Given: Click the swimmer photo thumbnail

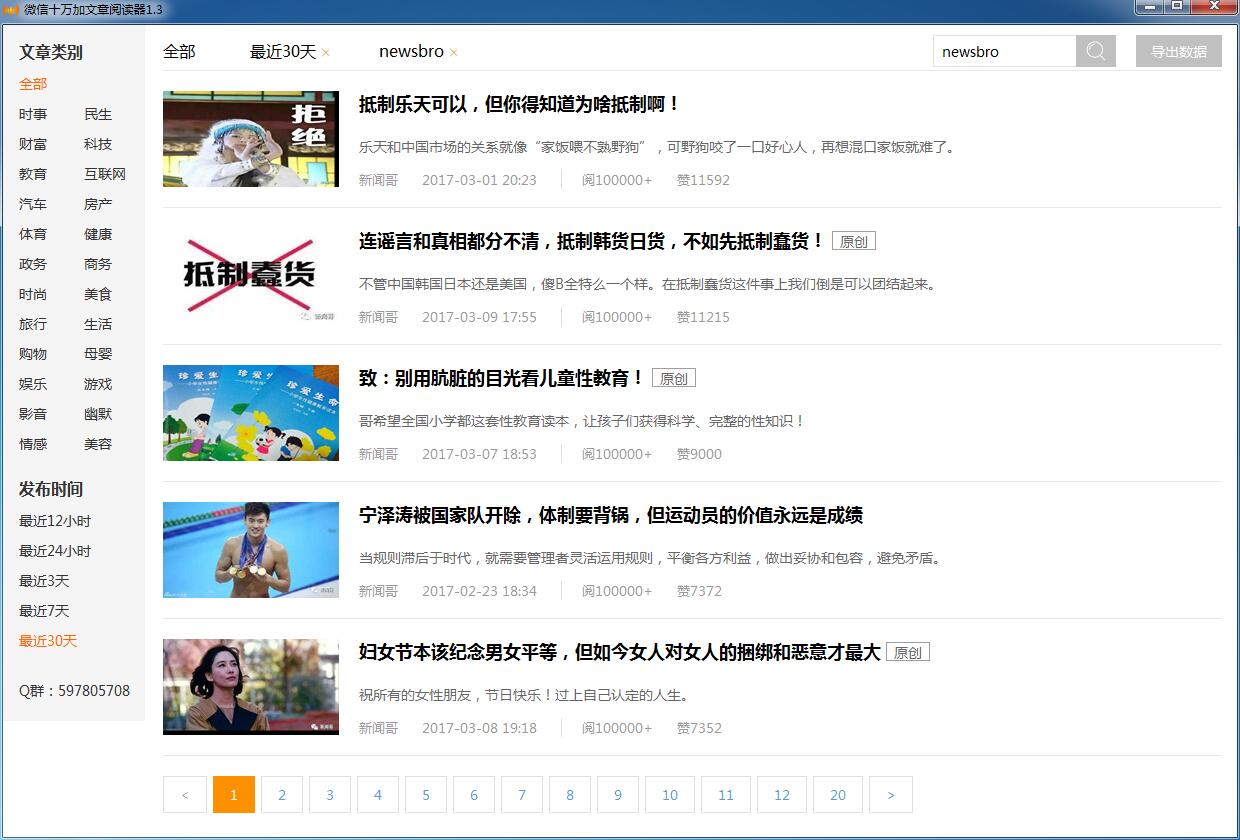Looking at the screenshot, I should pos(250,550).
